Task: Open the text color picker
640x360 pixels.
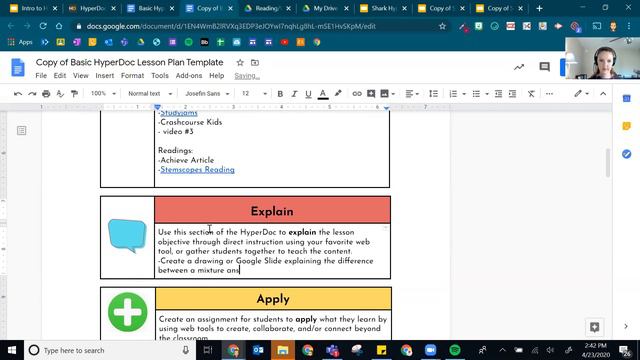Action: (323, 94)
